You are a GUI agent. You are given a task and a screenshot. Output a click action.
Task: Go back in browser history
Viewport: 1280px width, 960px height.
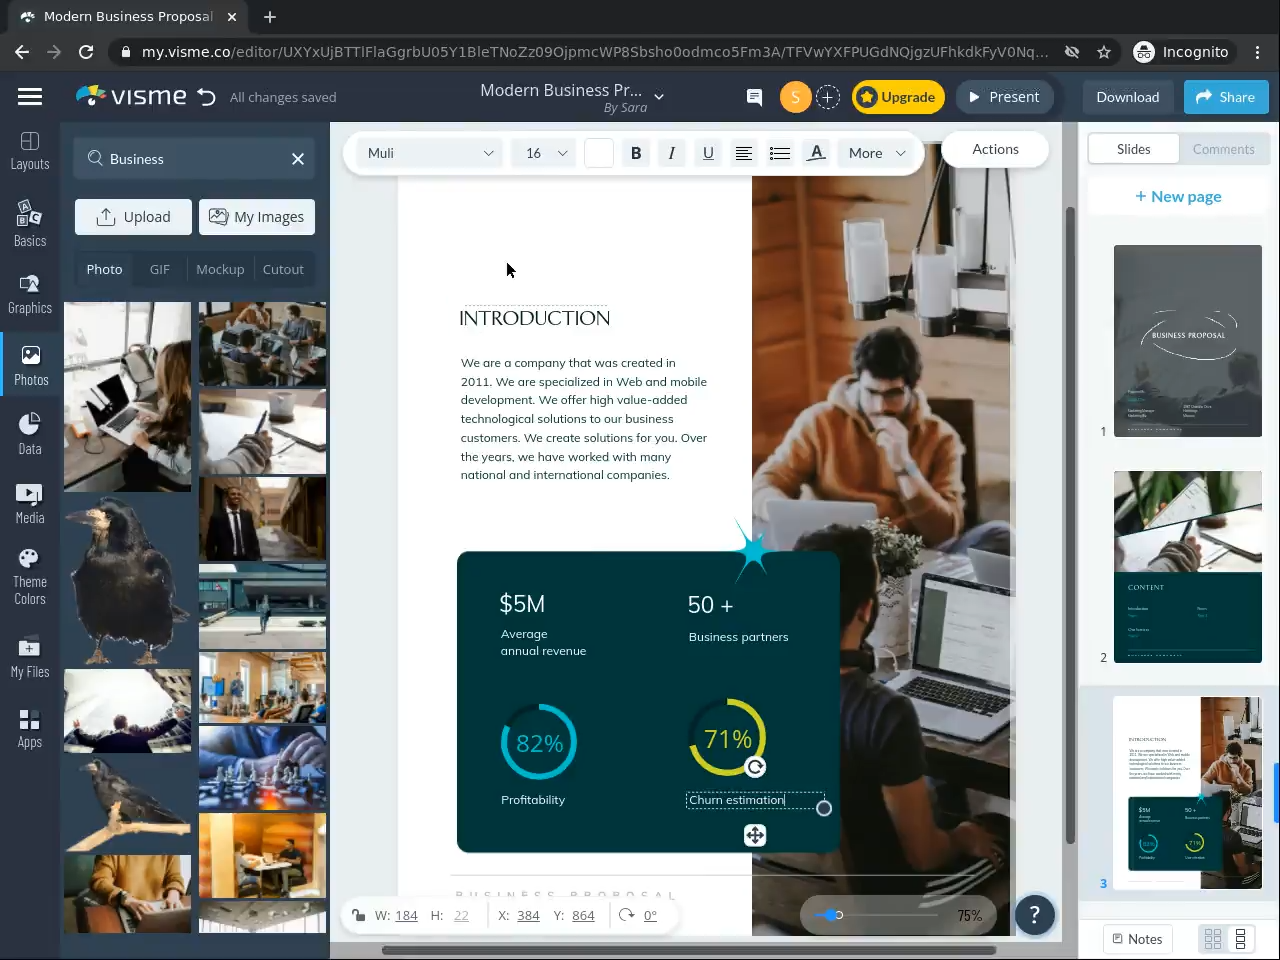(x=22, y=52)
